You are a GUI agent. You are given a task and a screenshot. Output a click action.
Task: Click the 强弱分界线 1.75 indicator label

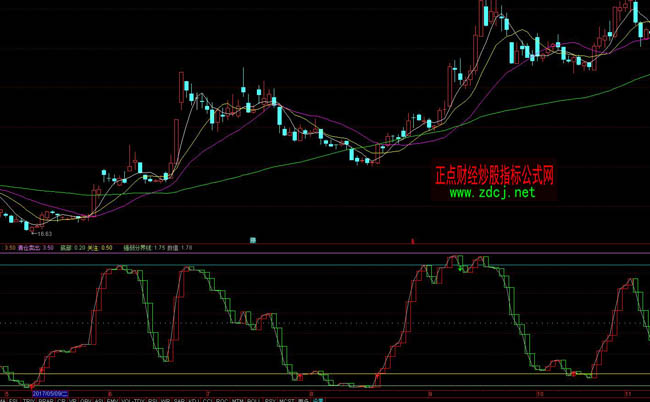[x=143, y=245]
